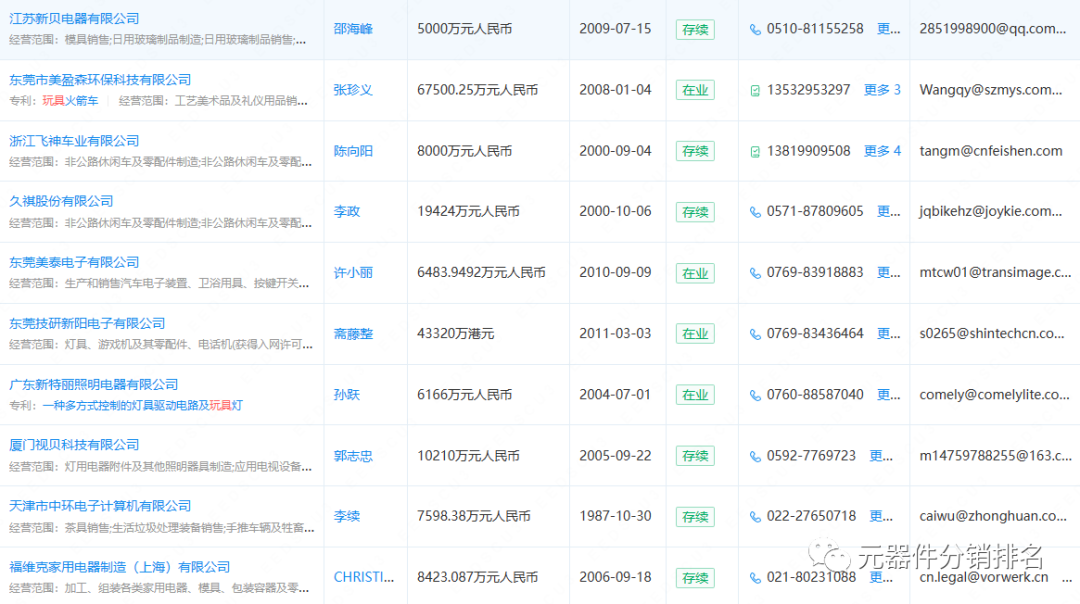Open patent 一种多方式控制的灯具驱动电路及玩具灯
Viewport: 1080px width, 604px height.
click(143, 405)
